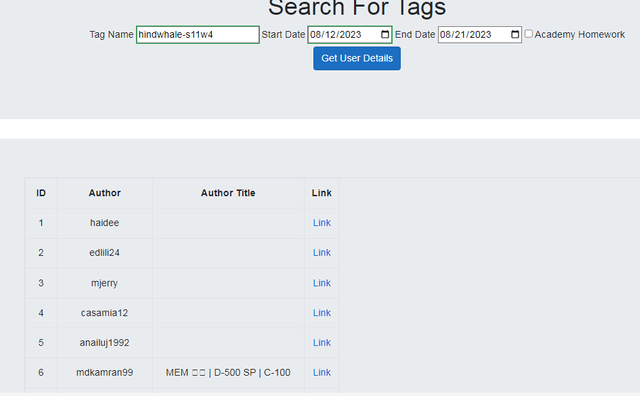Click the Academy Homework label text
Image resolution: width=640 pixels, height=396 pixels.
[x=580, y=35]
